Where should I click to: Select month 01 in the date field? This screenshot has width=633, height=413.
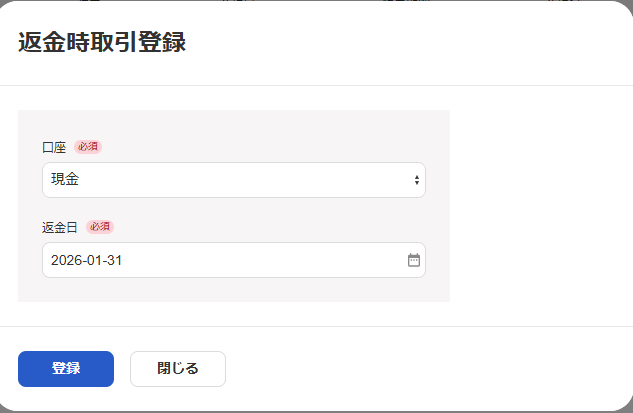point(95,260)
